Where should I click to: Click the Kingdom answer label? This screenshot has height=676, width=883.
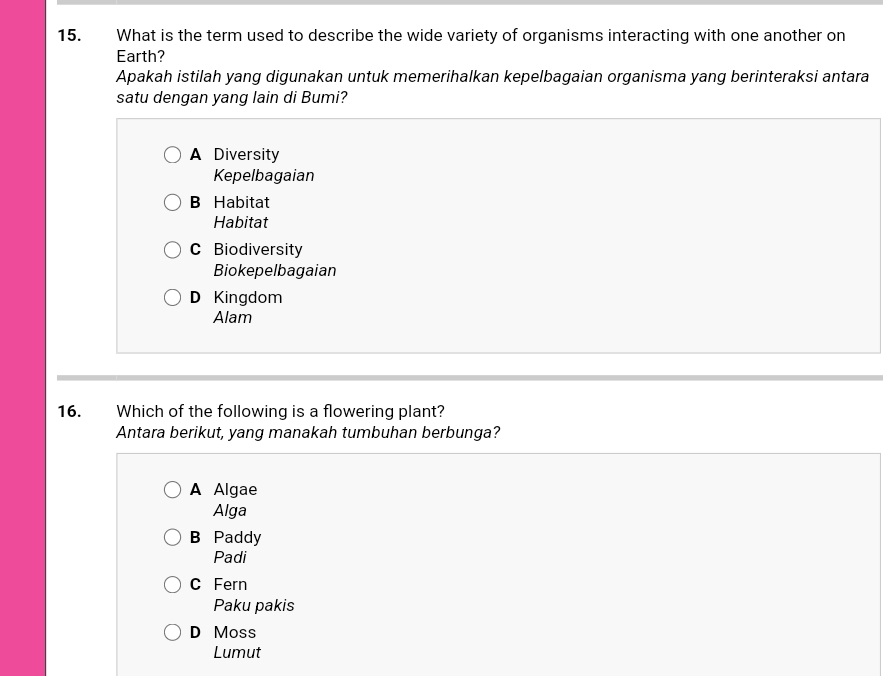pyautogui.click(x=248, y=297)
